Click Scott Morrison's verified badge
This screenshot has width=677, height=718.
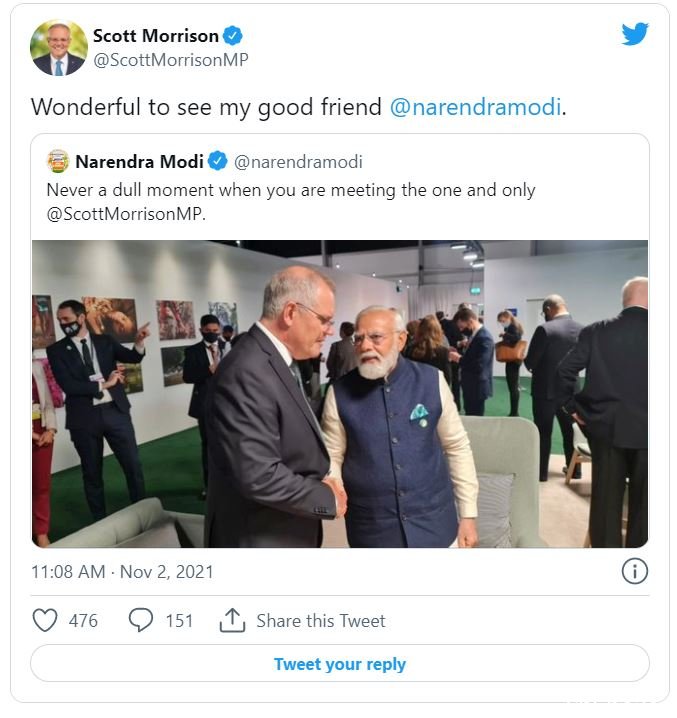[233, 36]
